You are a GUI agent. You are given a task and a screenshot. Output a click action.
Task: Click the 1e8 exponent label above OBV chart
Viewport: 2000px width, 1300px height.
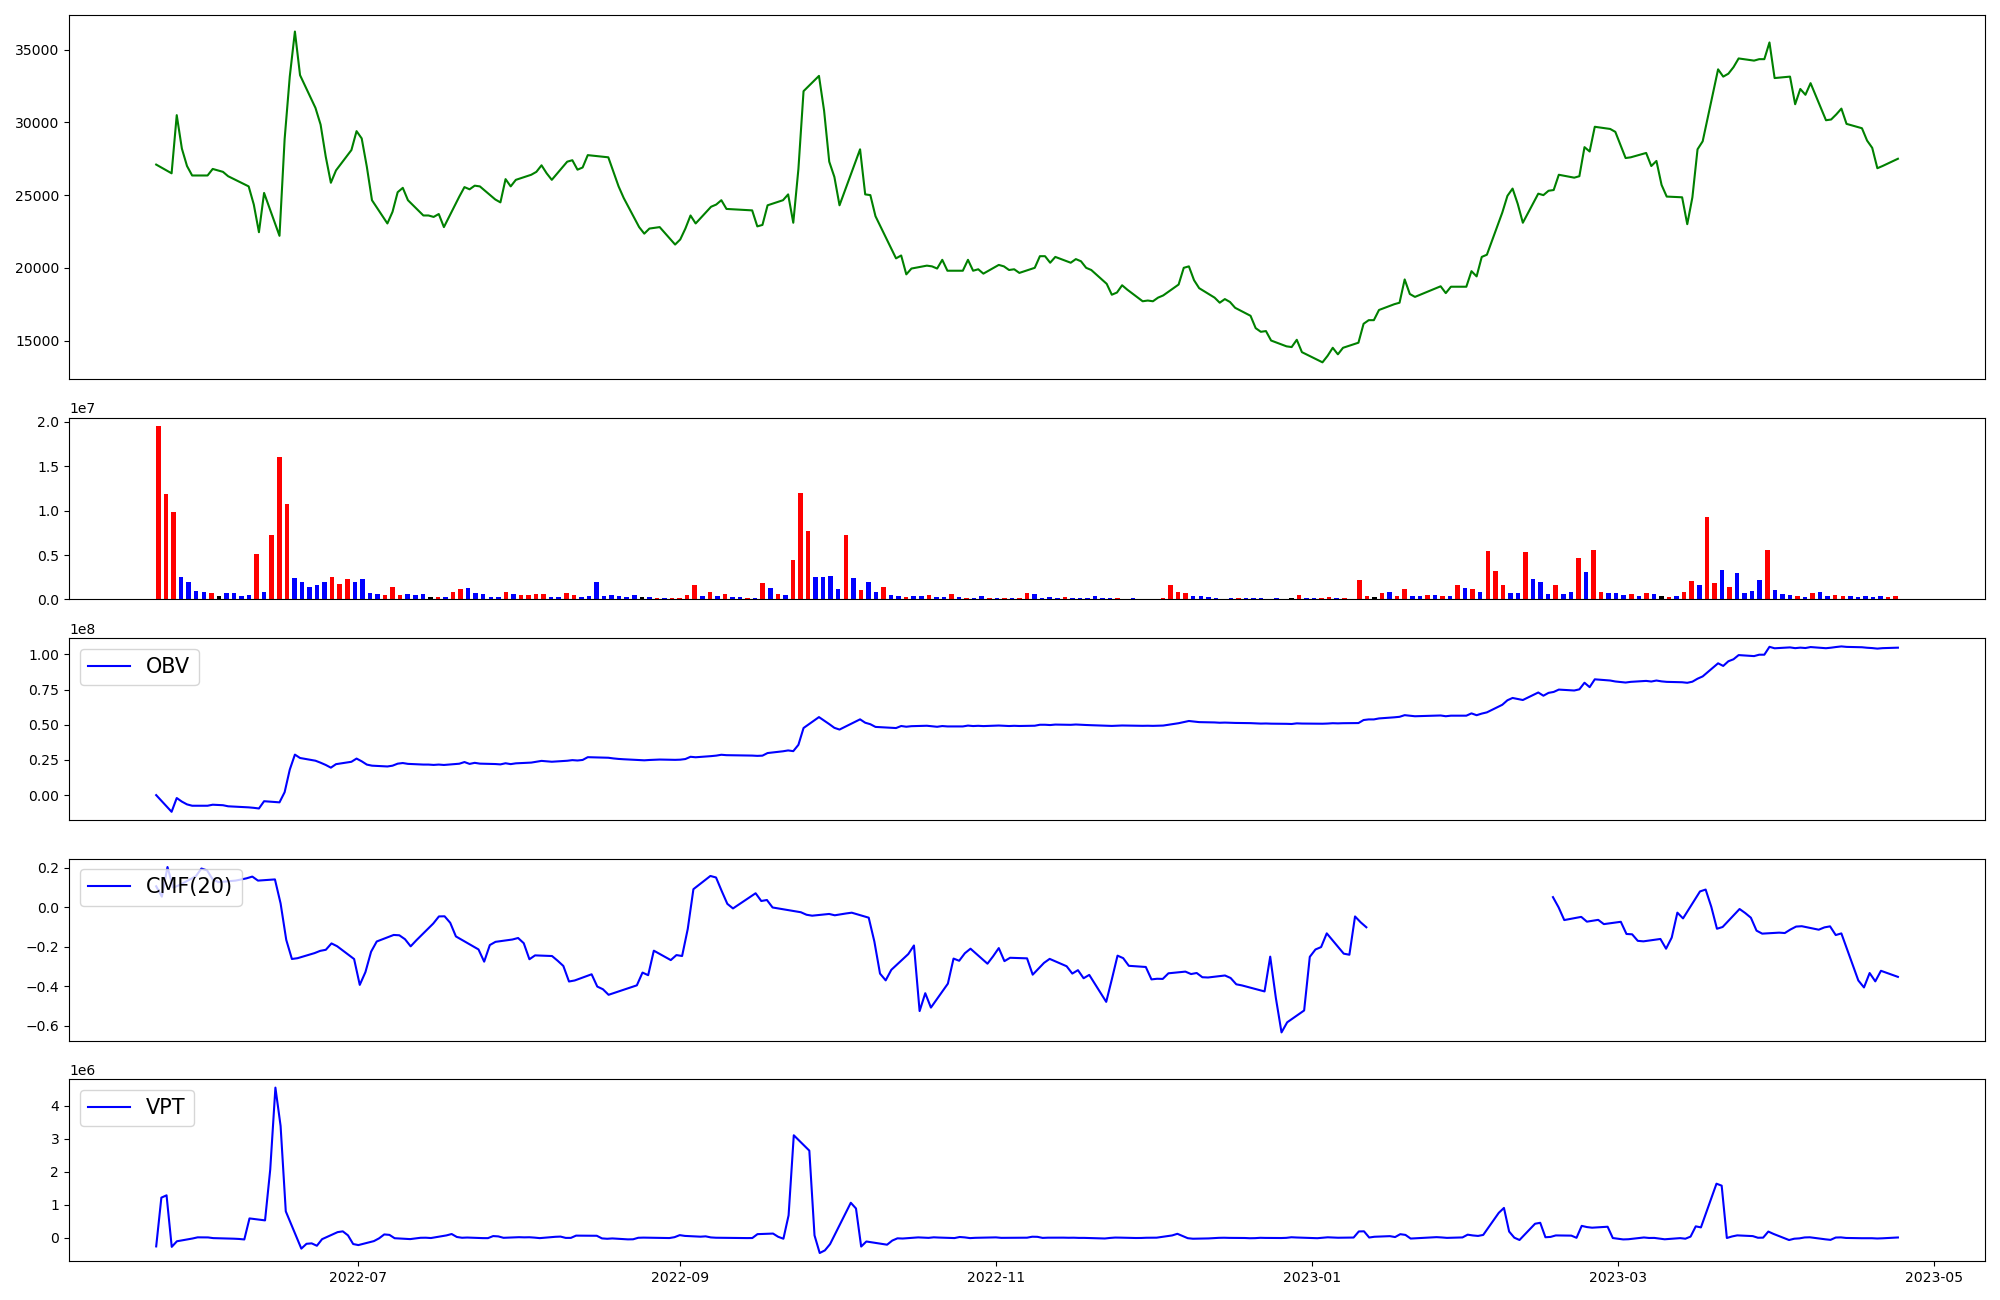pos(82,630)
